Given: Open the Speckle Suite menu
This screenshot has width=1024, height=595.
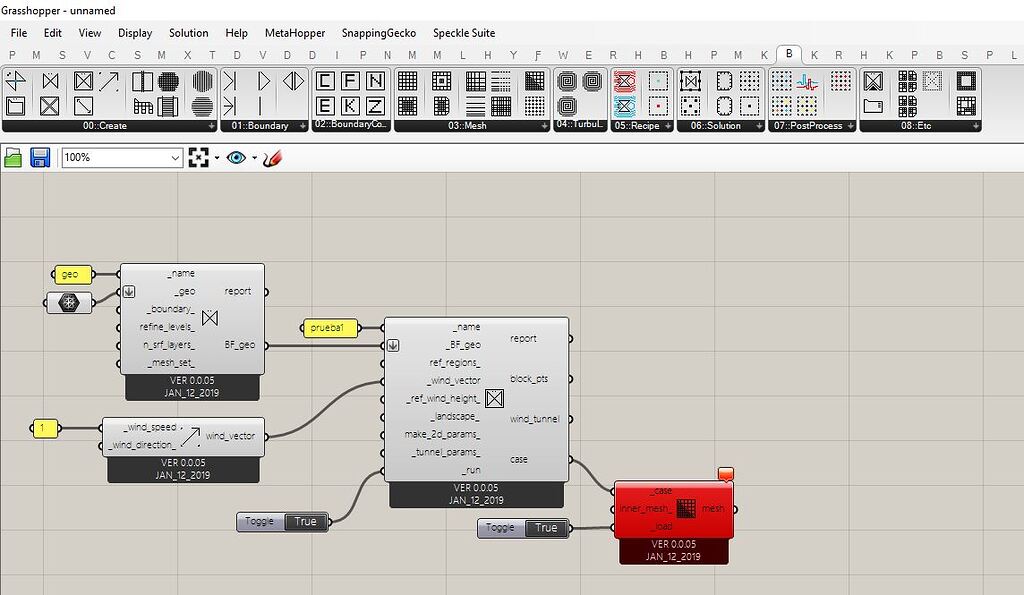Looking at the screenshot, I should (464, 33).
